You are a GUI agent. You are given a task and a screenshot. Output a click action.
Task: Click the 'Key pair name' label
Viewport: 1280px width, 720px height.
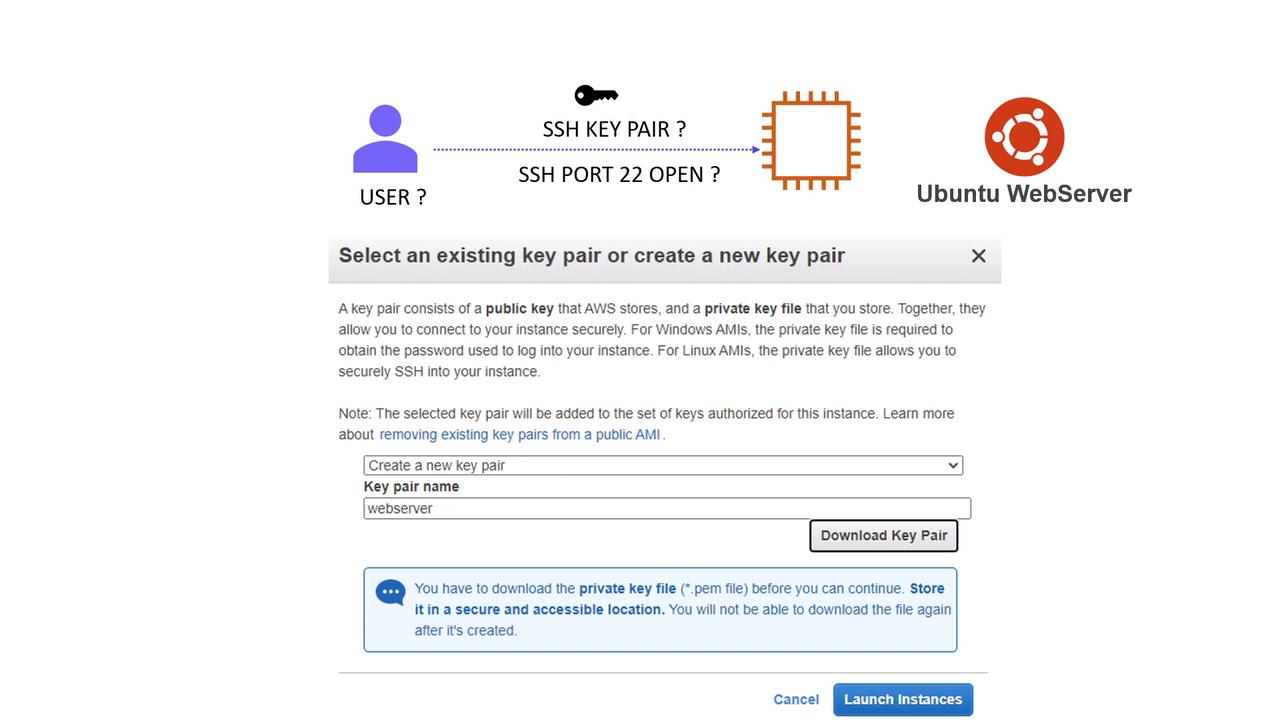(411, 486)
